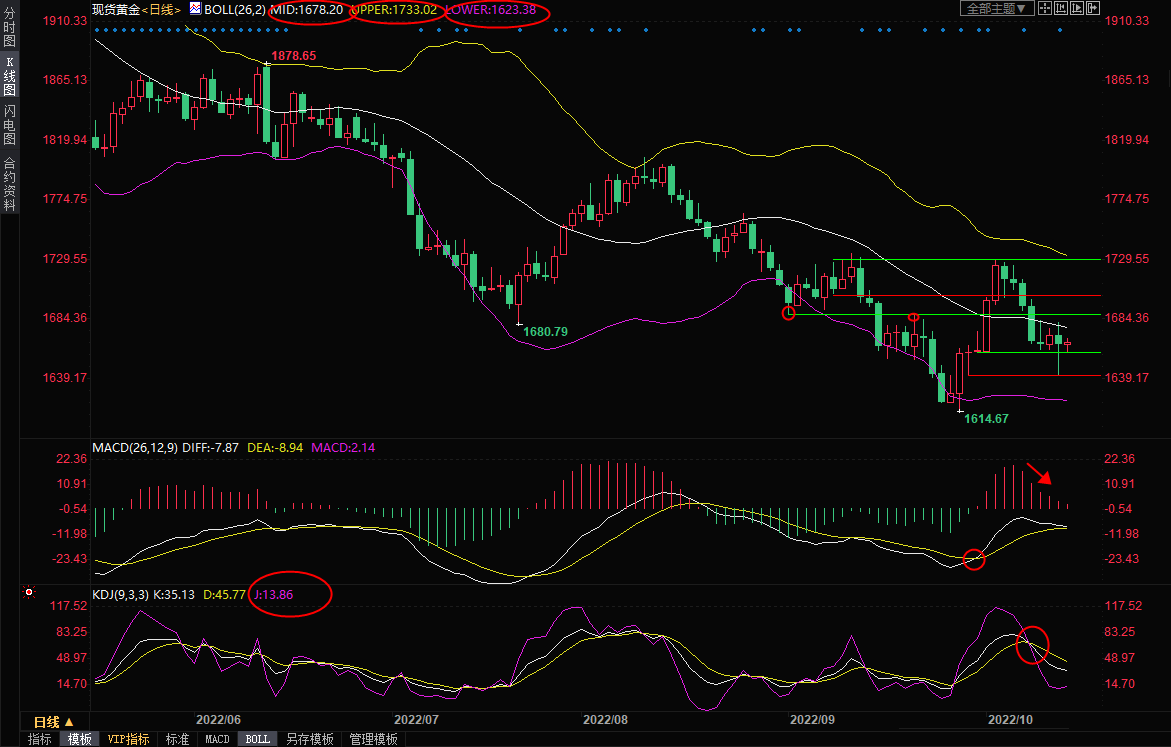Expand the 日线 period selector
The width and height of the screenshot is (1171, 747).
click(x=53, y=722)
